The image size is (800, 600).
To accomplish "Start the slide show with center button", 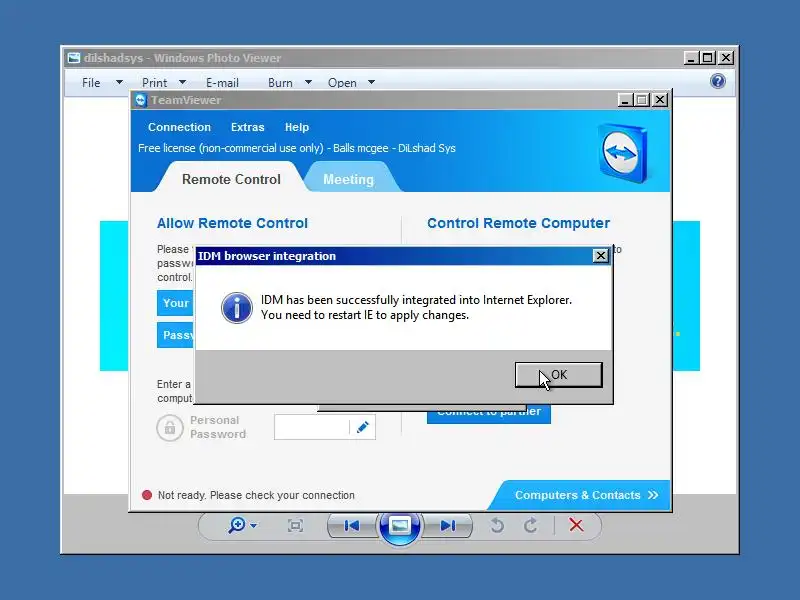I will point(399,526).
